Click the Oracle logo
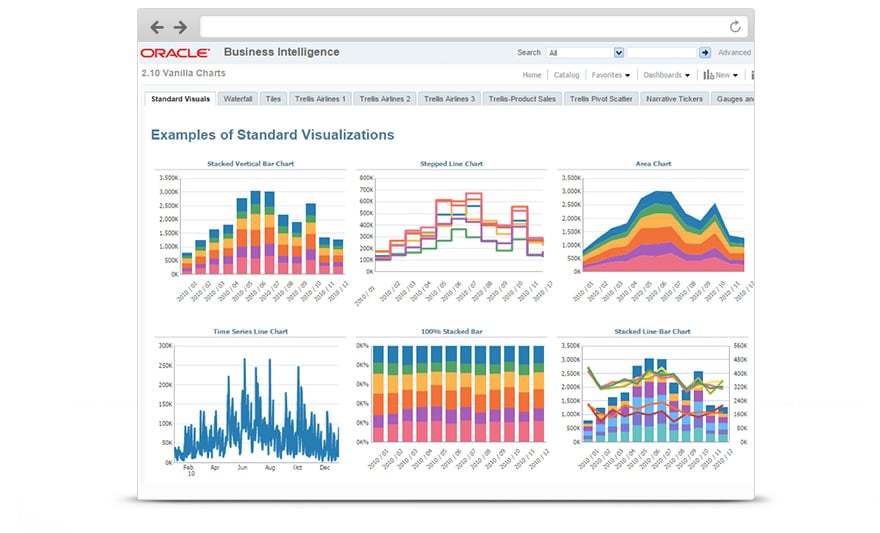Screen dimensions: 880x533 coord(175,53)
